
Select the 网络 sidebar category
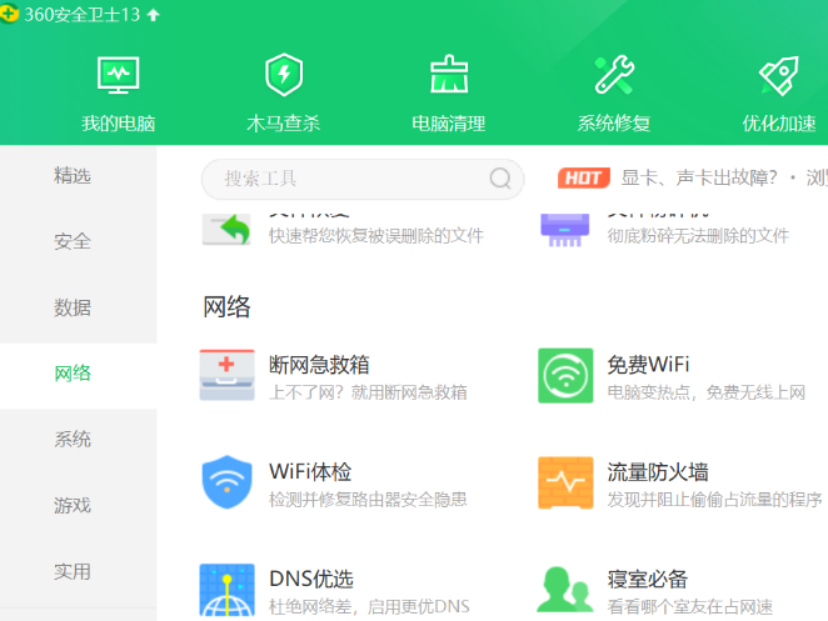tap(78, 374)
